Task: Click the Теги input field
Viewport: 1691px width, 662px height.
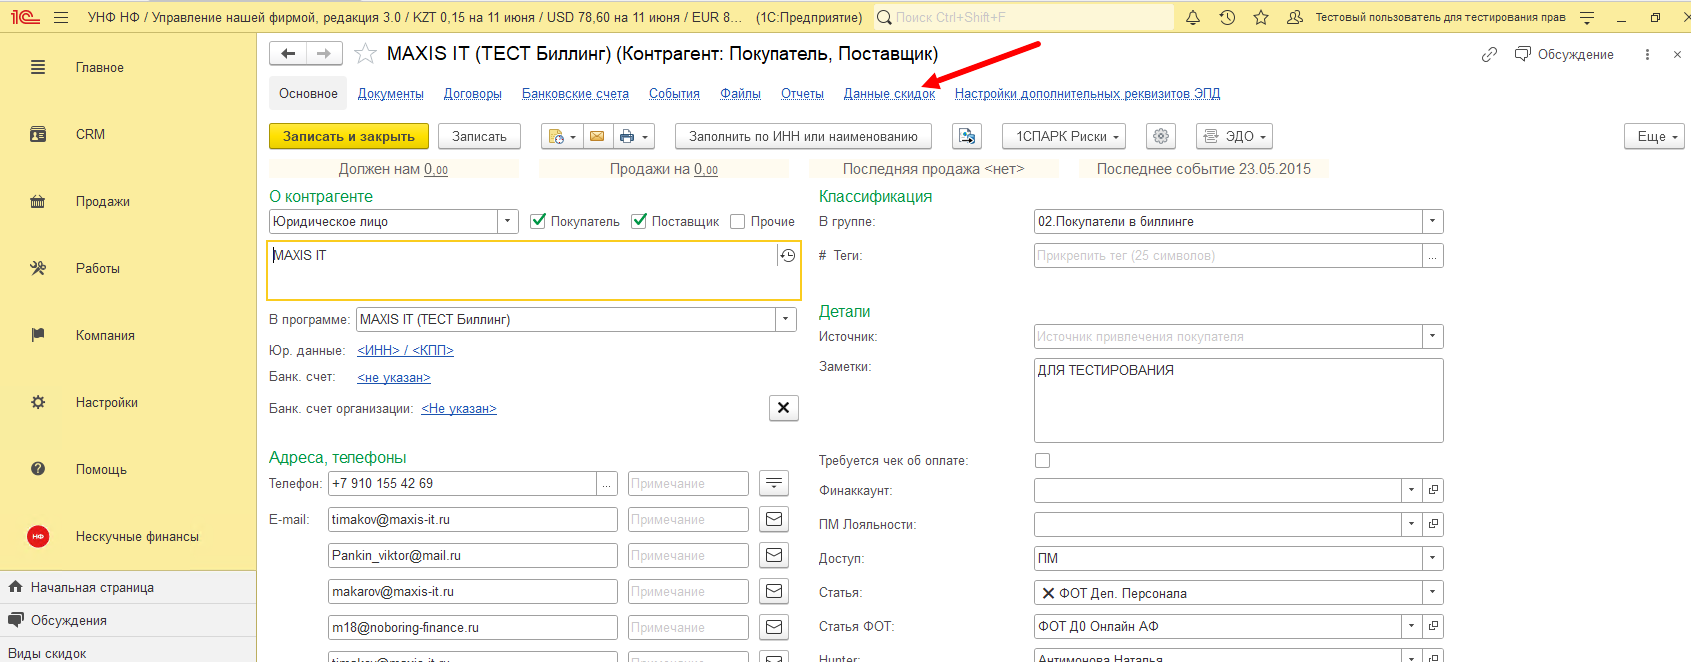Action: click(1228, 256)
